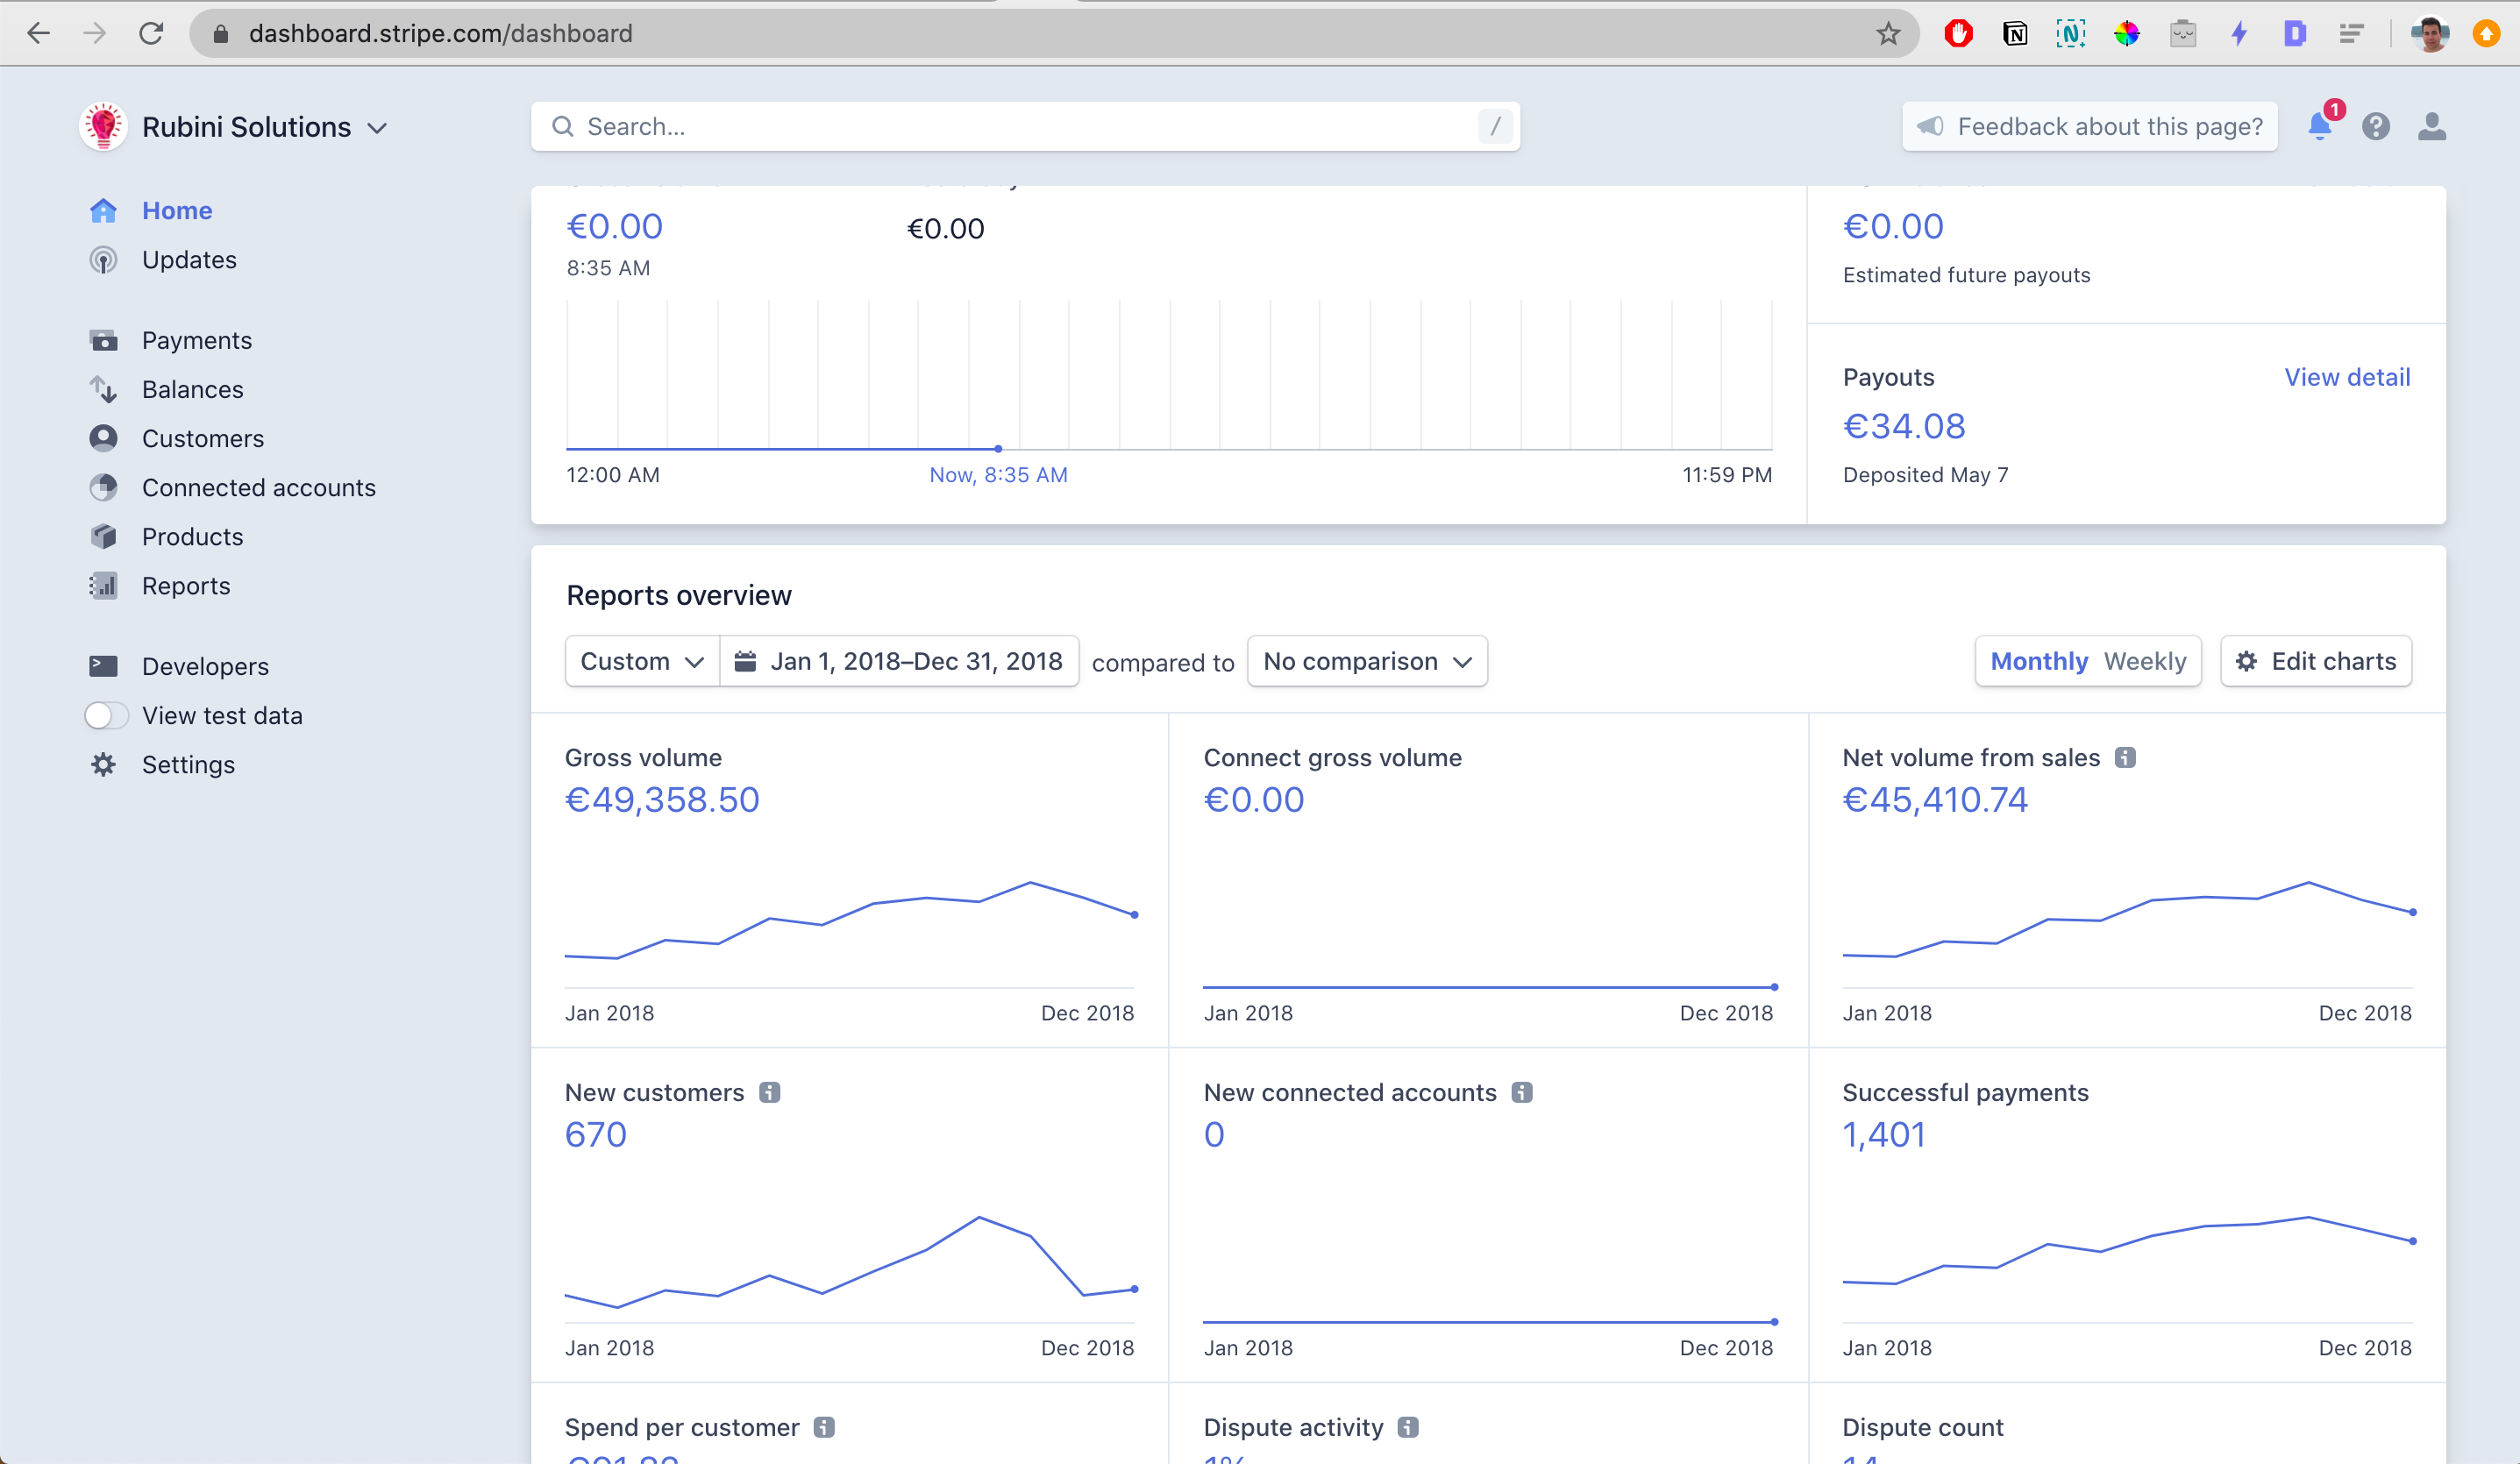The width and height of the screenshot is (2520, 1464).
Task: Reload the page in browser
Action: pos(151,34)
